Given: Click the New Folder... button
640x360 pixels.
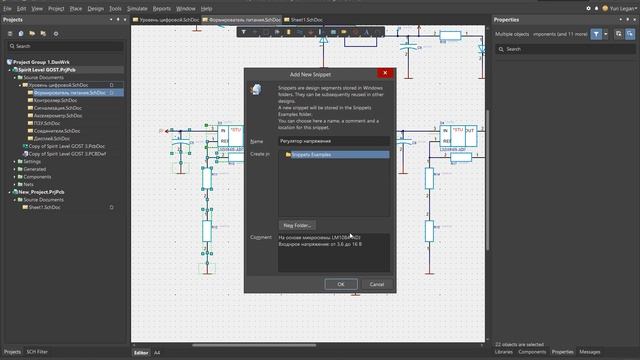Looking at the screenshot, I should [x=297, y=225].
